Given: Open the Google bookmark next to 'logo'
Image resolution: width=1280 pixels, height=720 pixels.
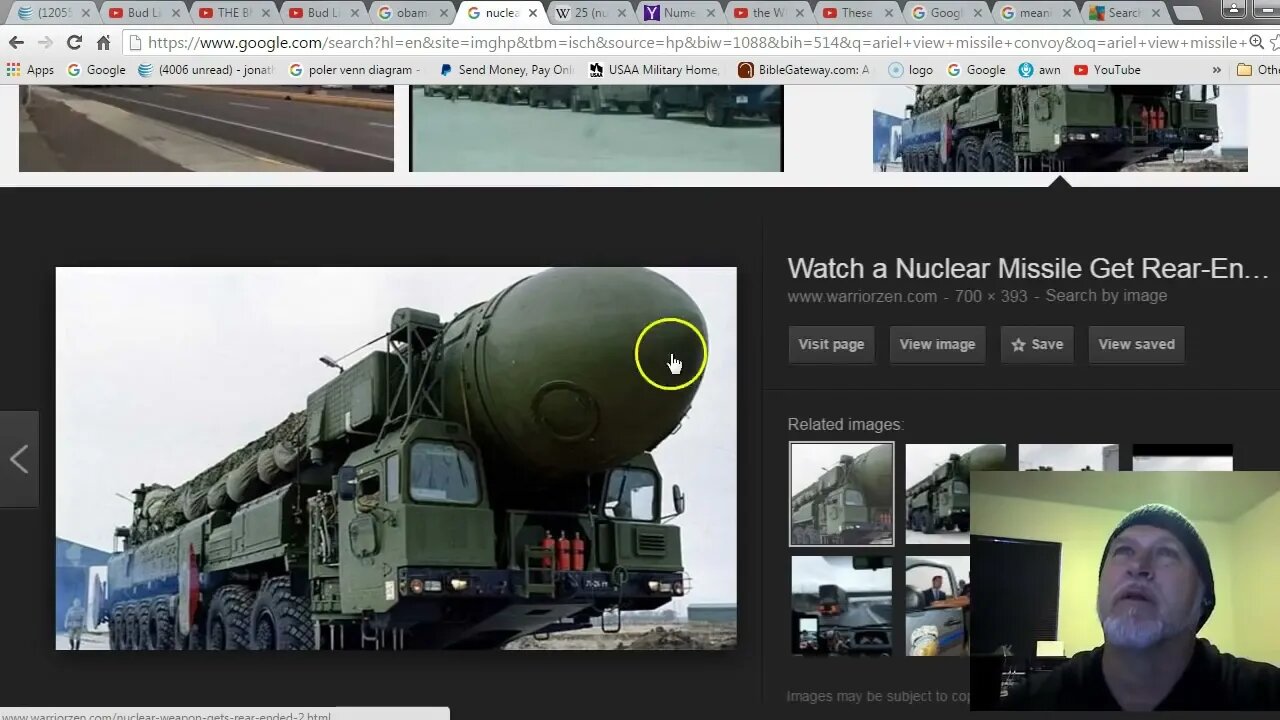Looking at the screenshot, I should 976,70.
